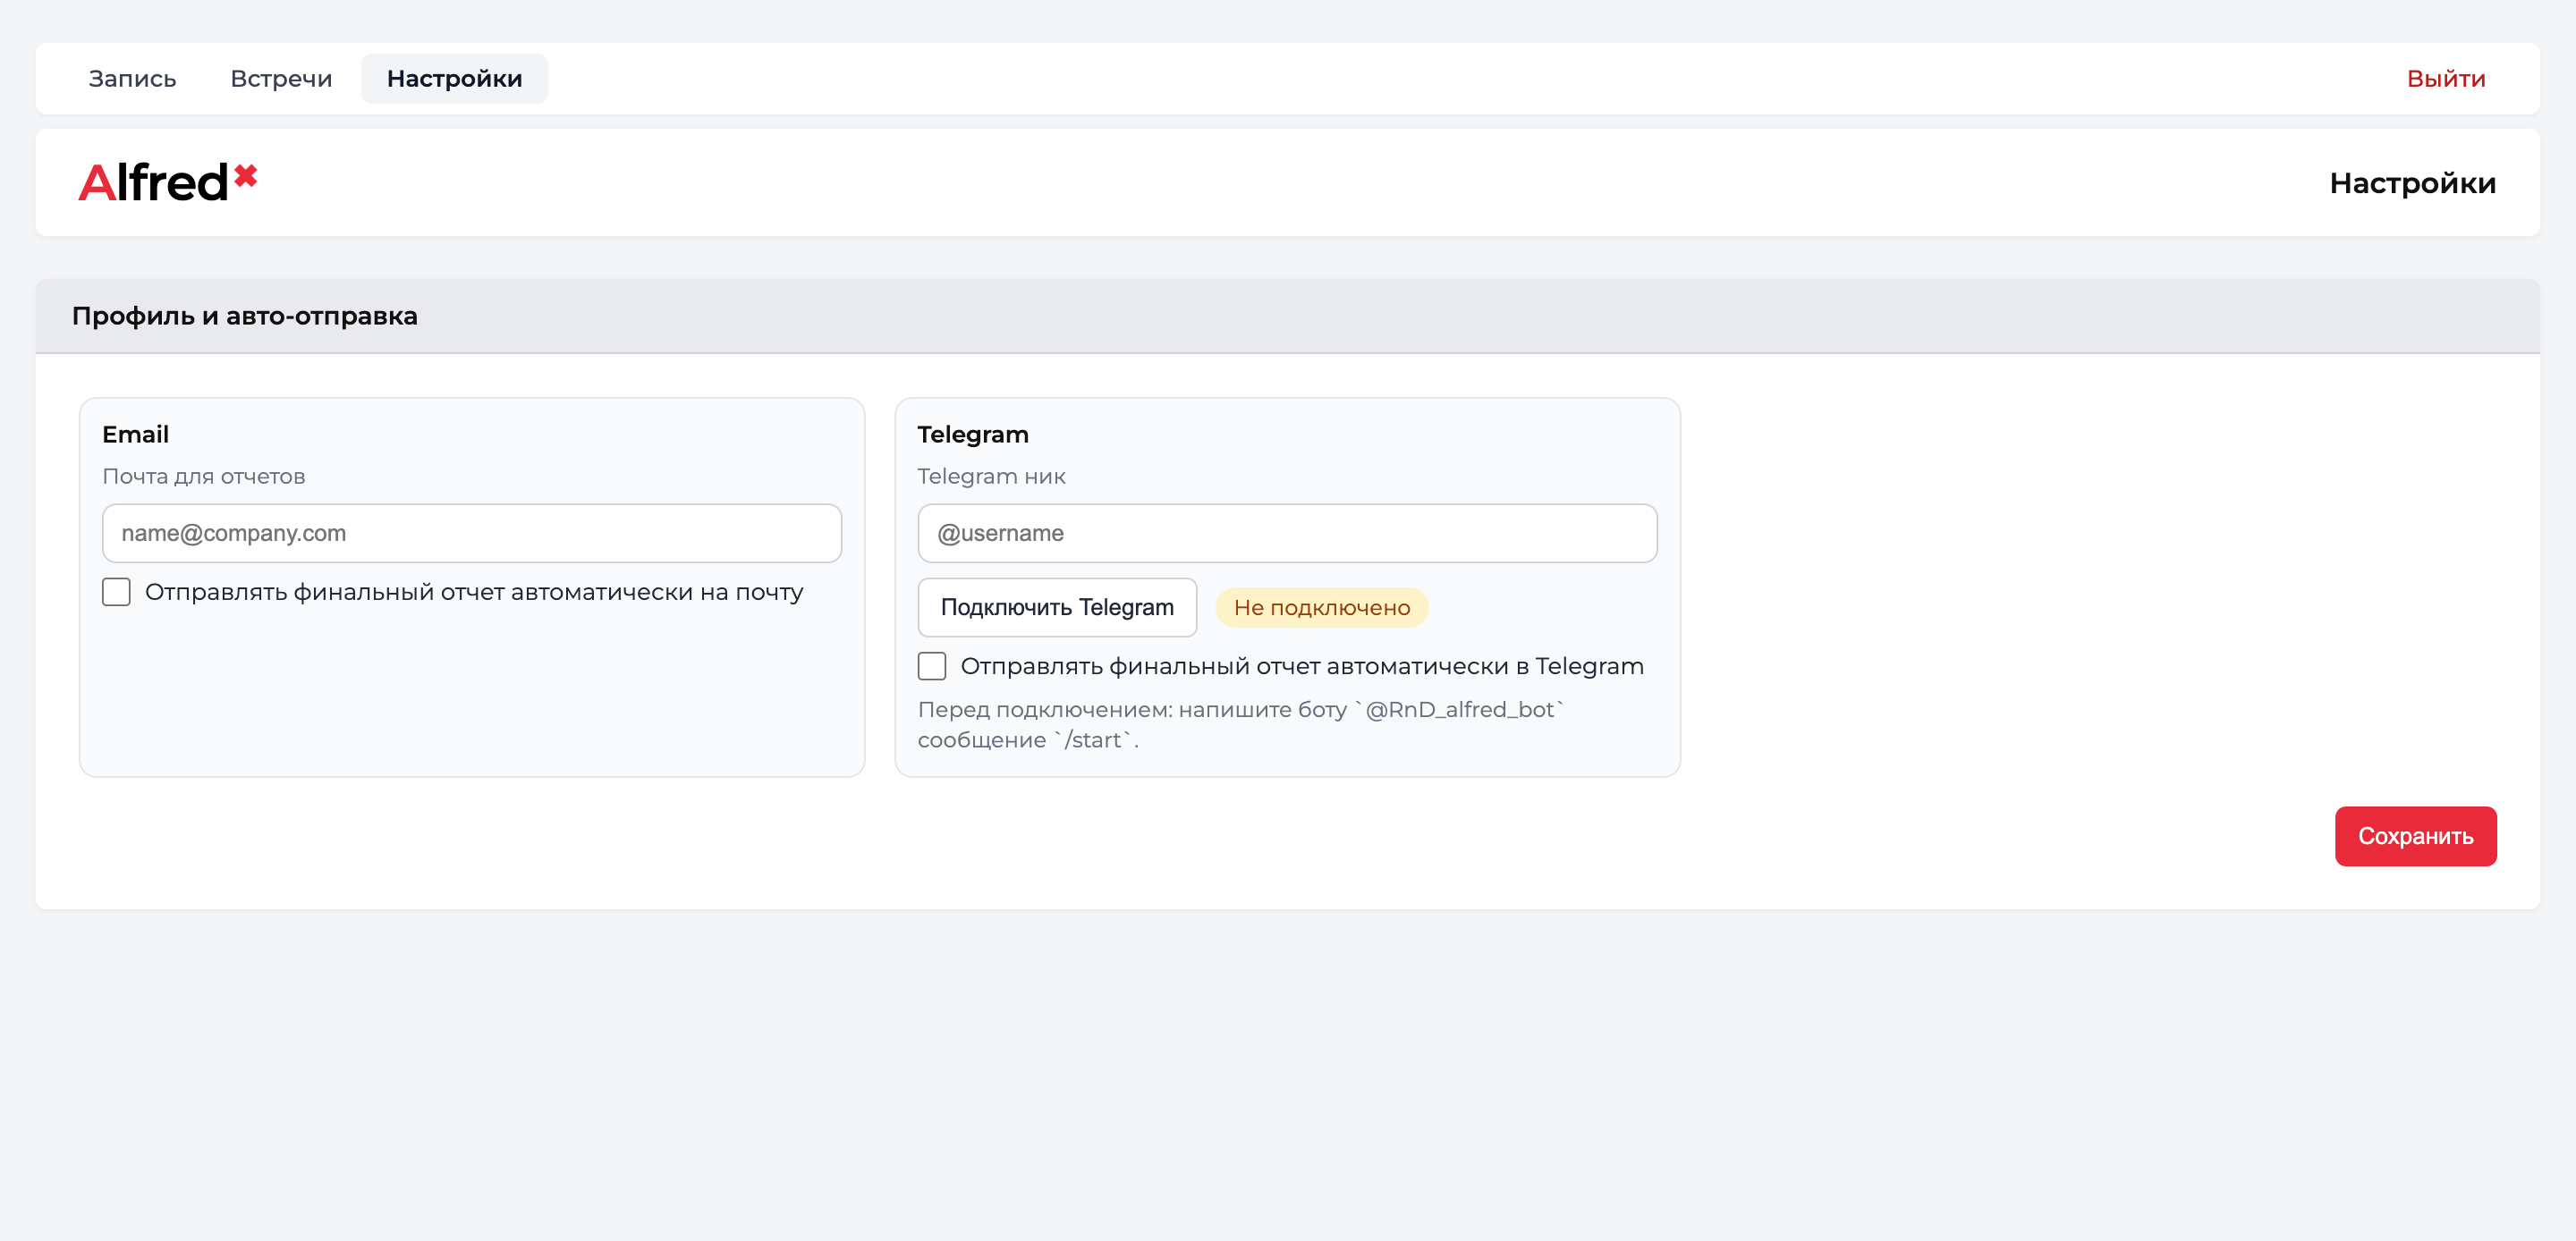Enable automatic email report sending checkbox
Viewport: 2576px width, 1241px height.
(116, 592)
